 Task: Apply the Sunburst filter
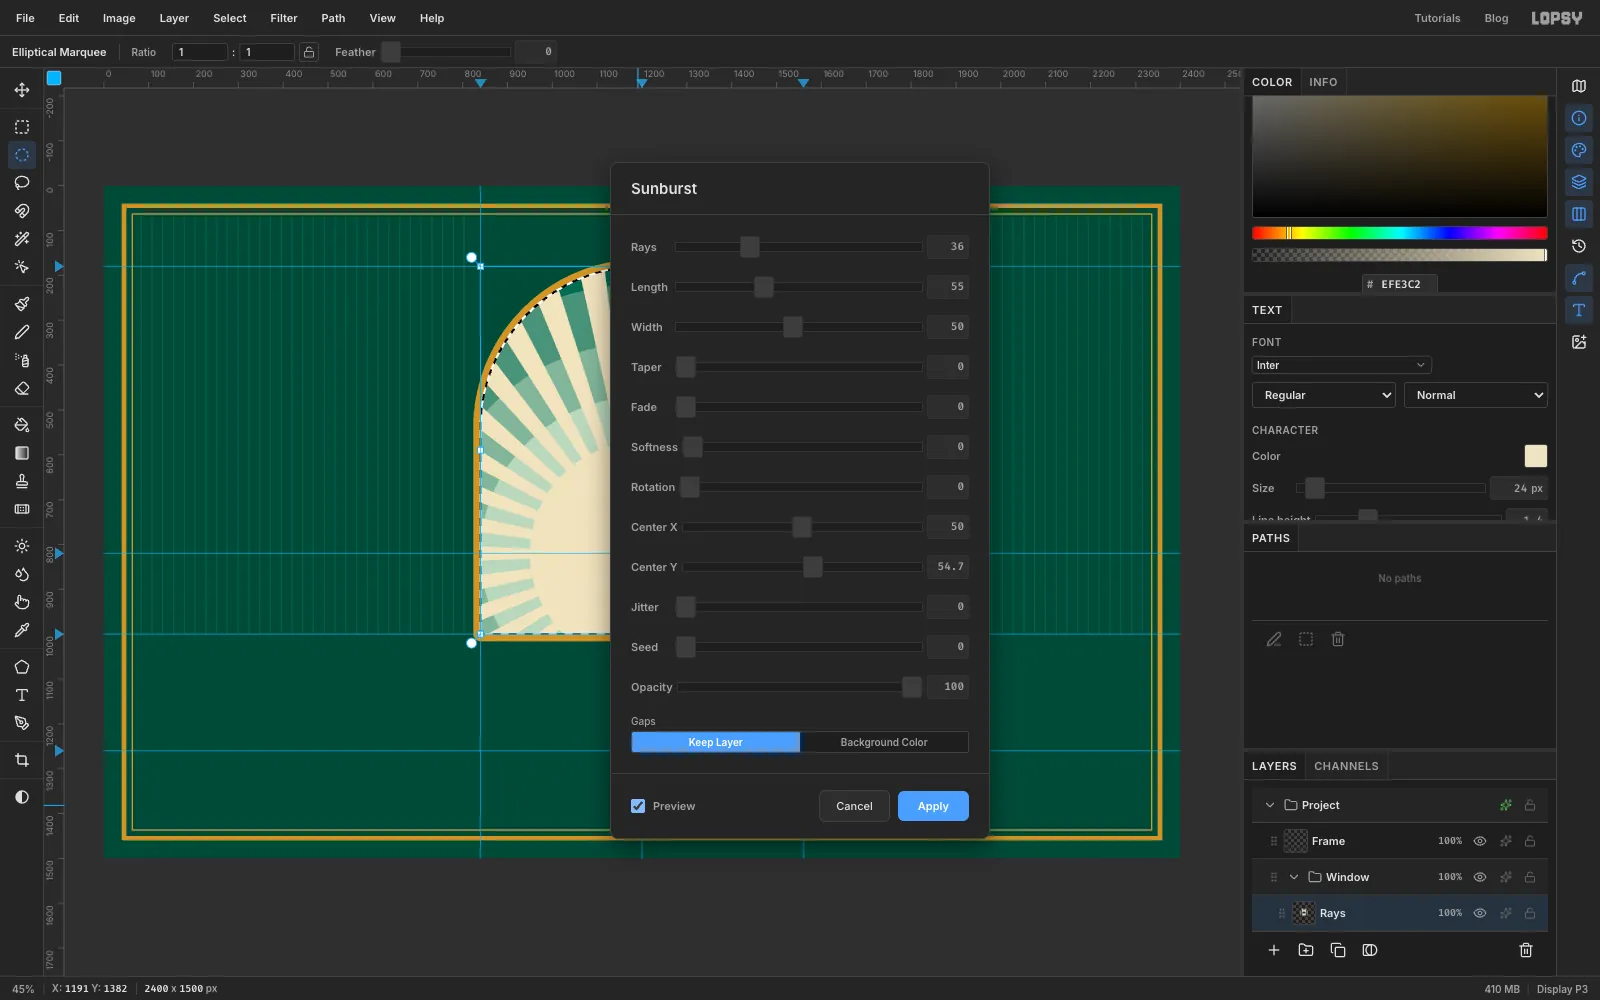pyautogui.click(x=933, y=806)
